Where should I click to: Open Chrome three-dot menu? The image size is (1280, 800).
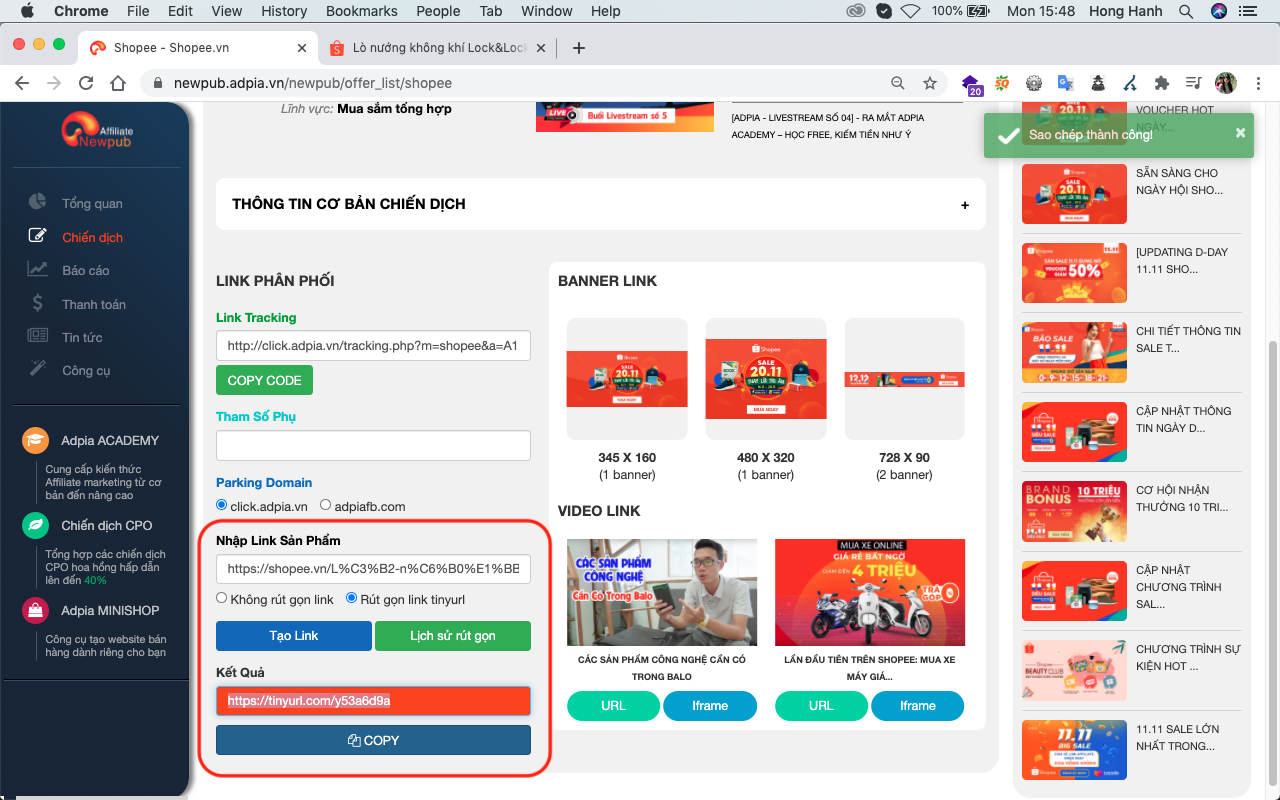point(1258,83)
